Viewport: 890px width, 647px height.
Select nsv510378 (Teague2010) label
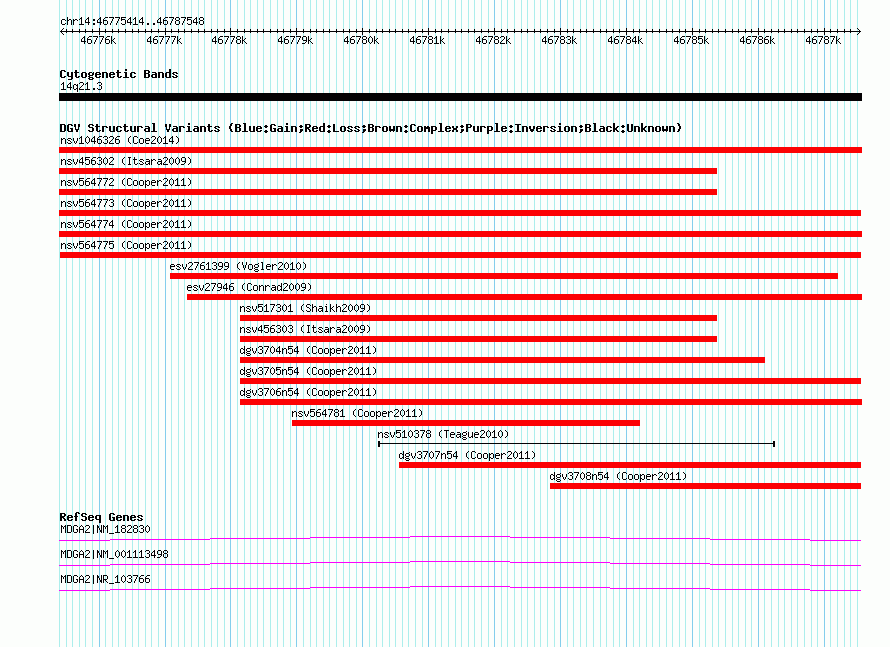443,434
